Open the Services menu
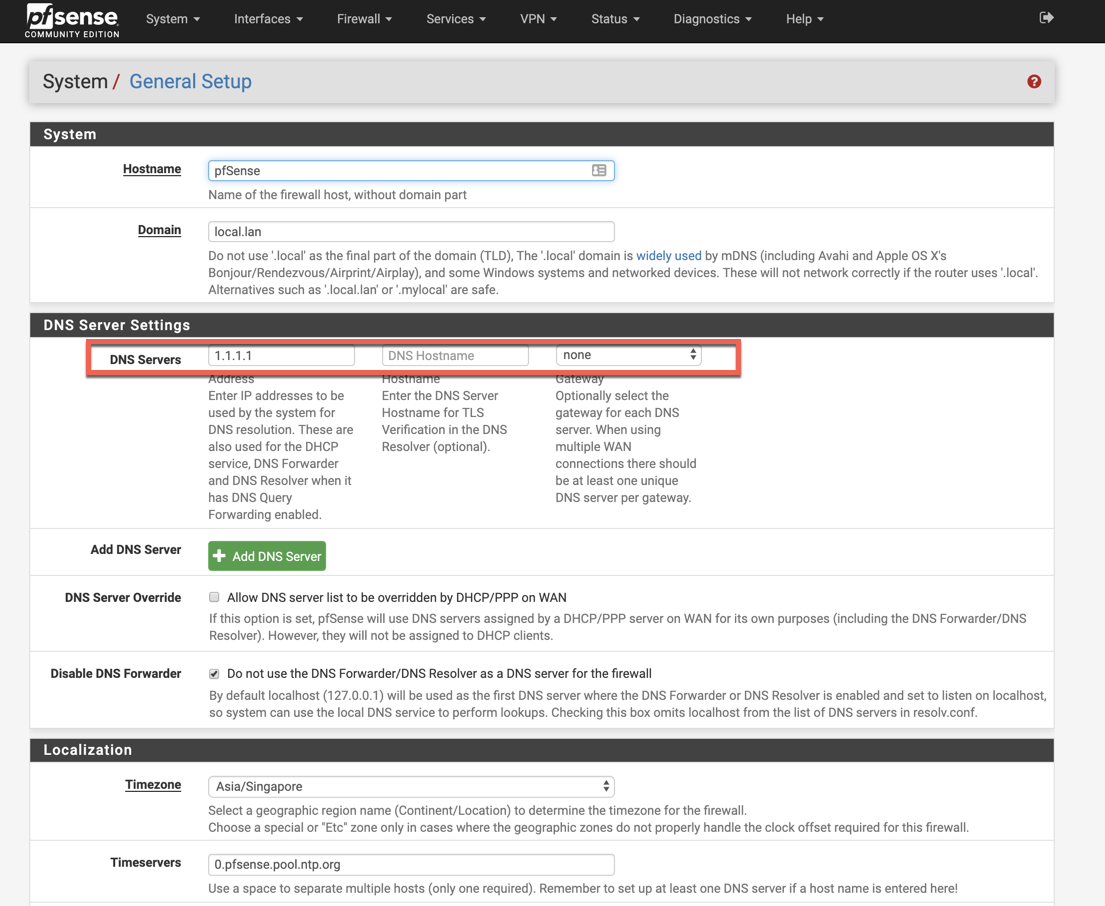The height and width of the screenshot is (906, 1105). pyautogui.click(x=456, y=19)
